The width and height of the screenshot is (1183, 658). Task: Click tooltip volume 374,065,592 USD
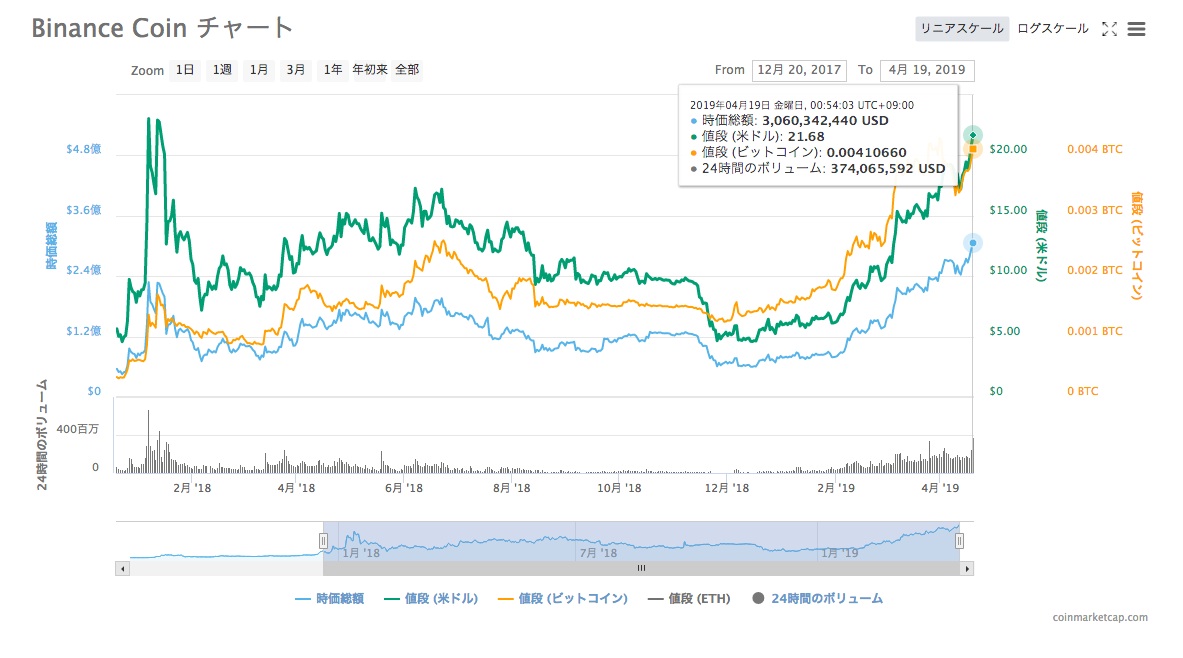pos(887,168)
